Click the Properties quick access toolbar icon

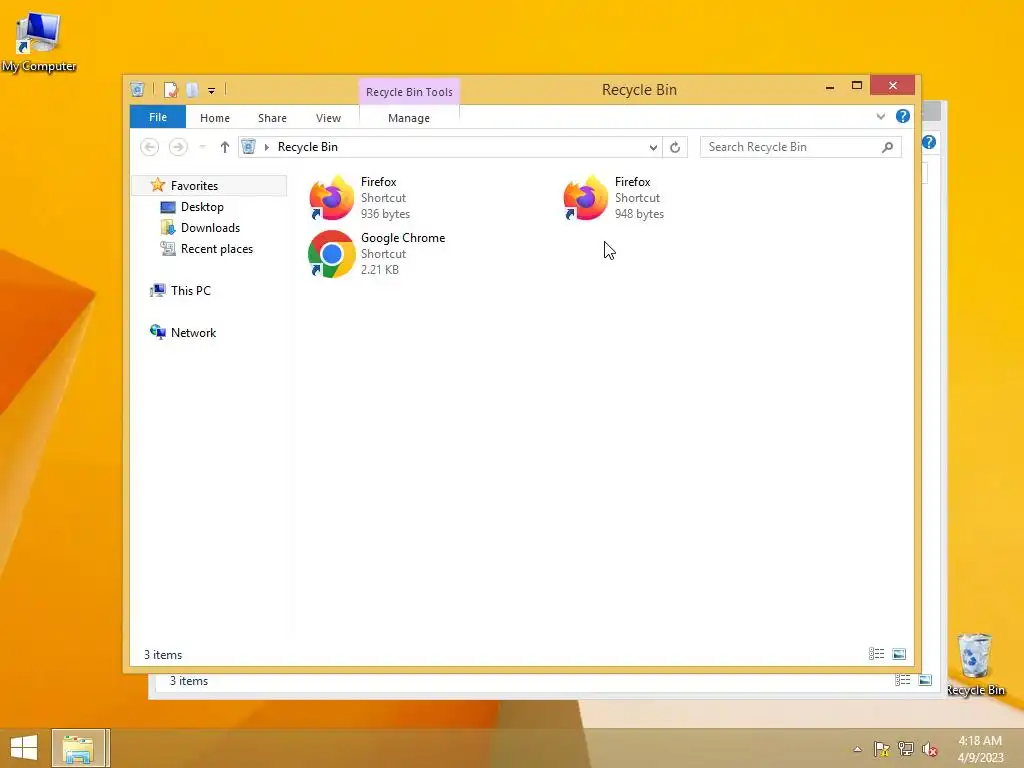(170, 89)
